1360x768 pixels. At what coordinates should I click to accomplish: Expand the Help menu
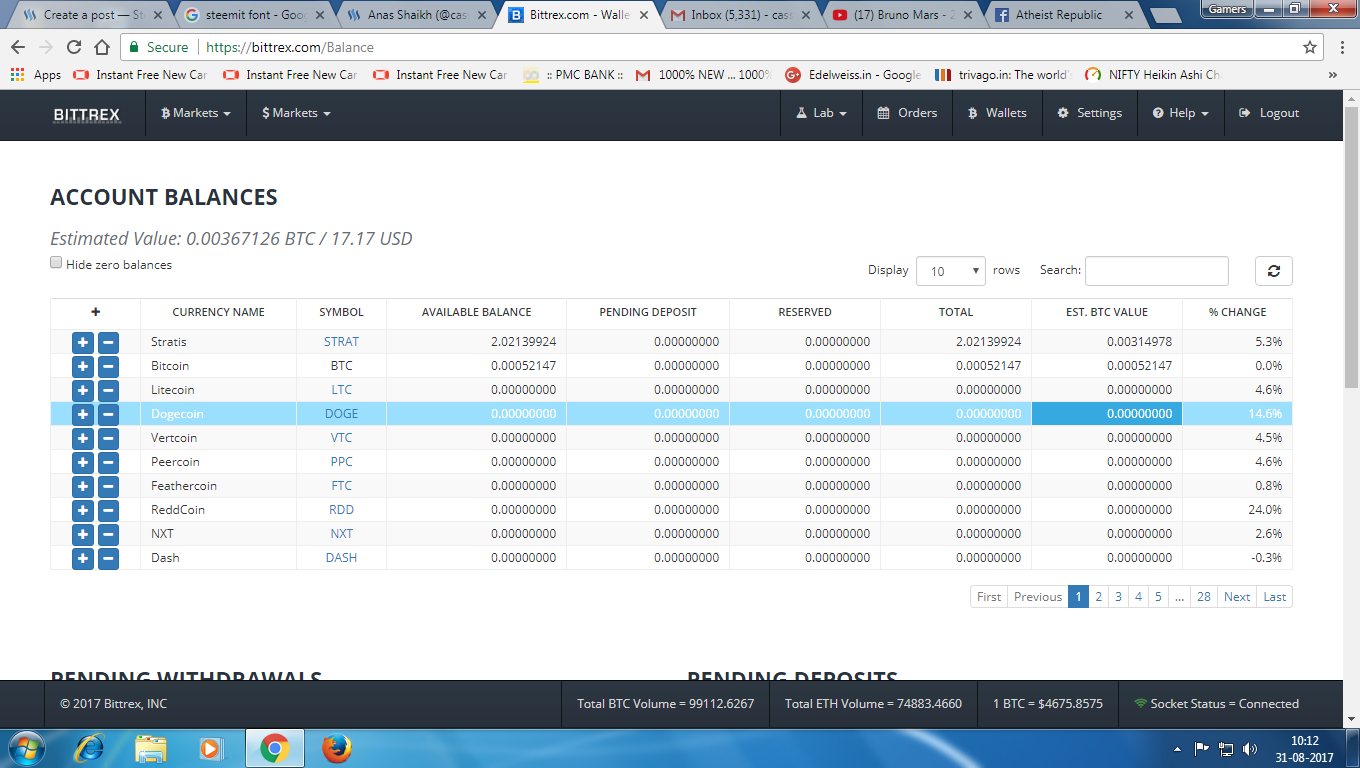pos(1180,113)
